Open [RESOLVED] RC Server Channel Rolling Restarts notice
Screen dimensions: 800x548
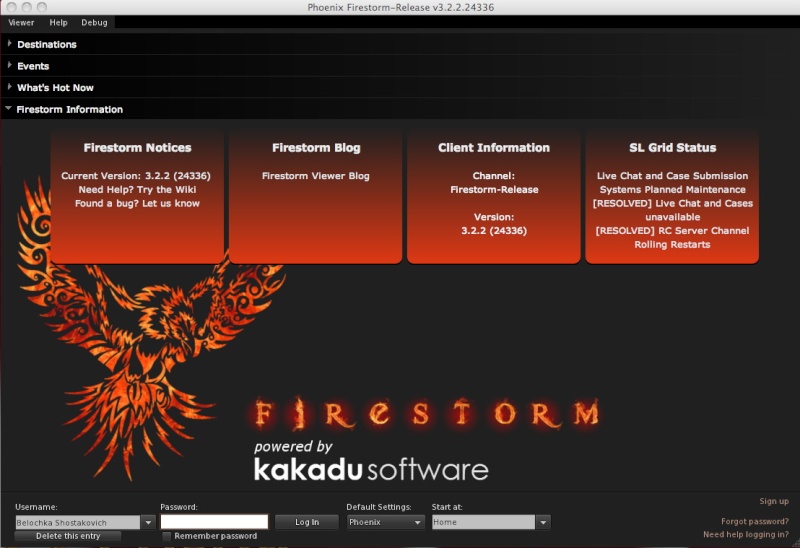[x=672, y=237]
